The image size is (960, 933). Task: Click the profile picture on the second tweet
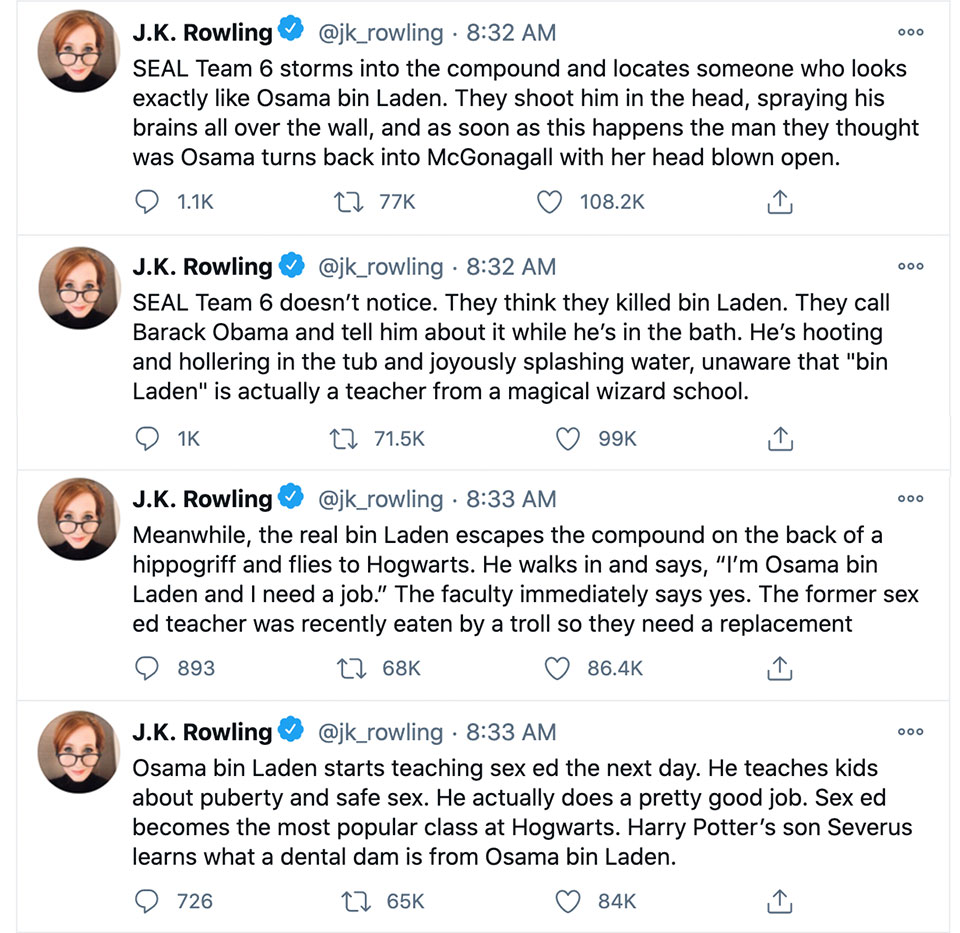77,289
